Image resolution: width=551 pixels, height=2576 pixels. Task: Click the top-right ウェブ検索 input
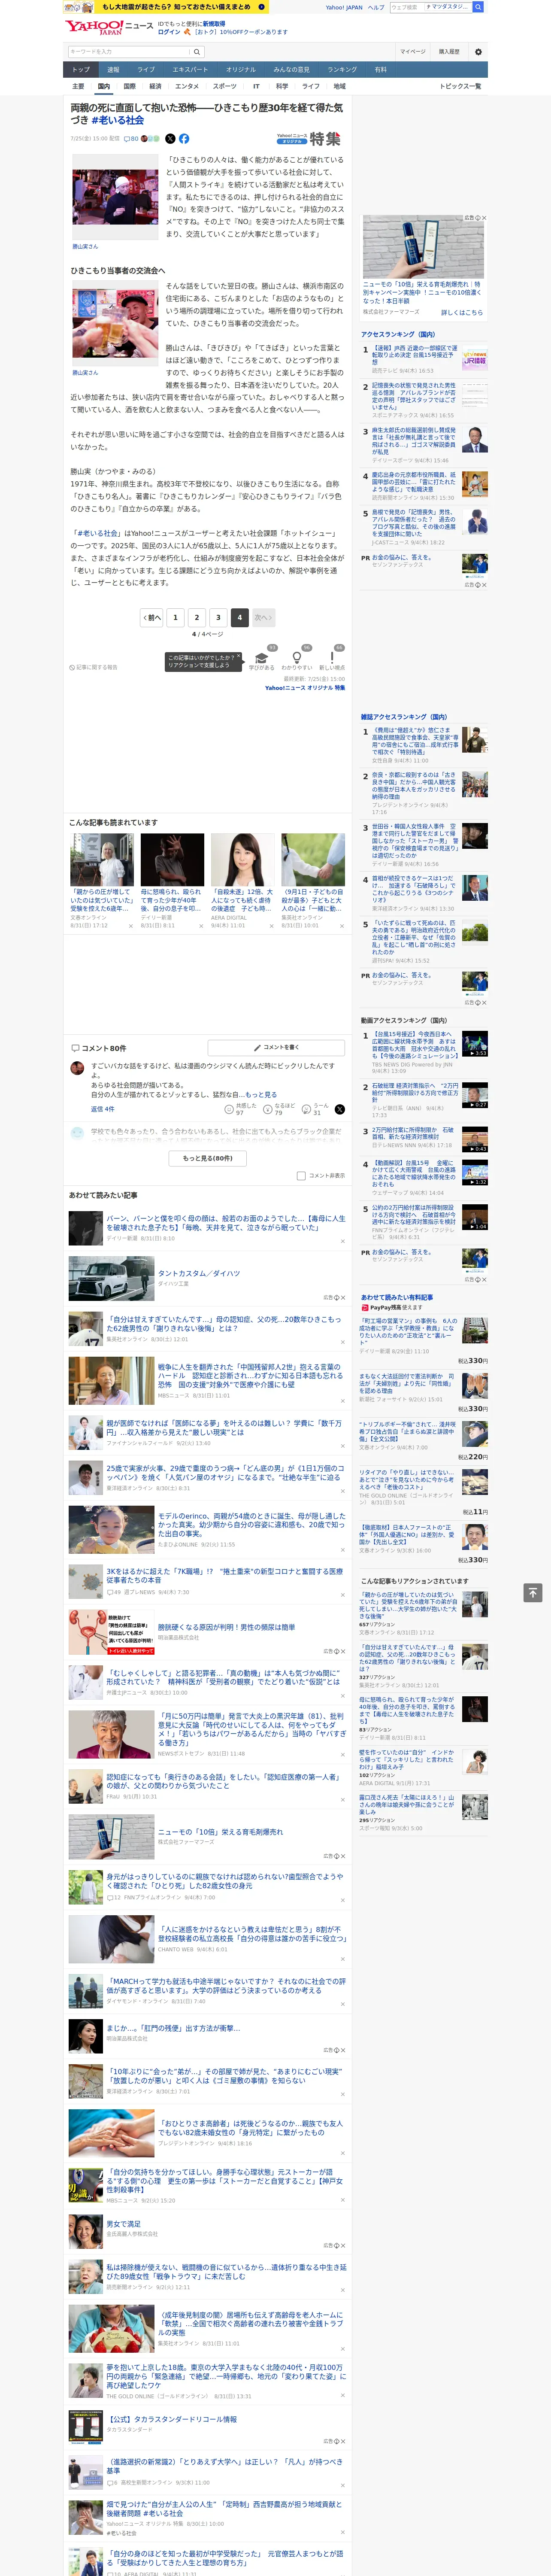(x=430, y=7)
